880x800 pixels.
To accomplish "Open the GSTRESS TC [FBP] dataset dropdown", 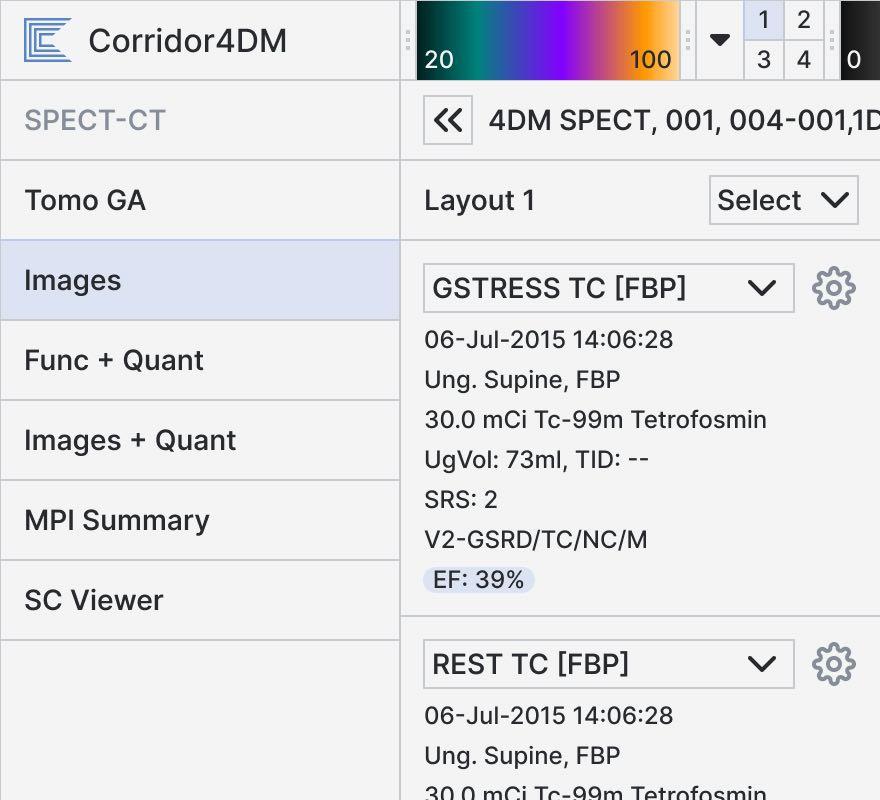I will pyautogui.click(x=608, y=288).
